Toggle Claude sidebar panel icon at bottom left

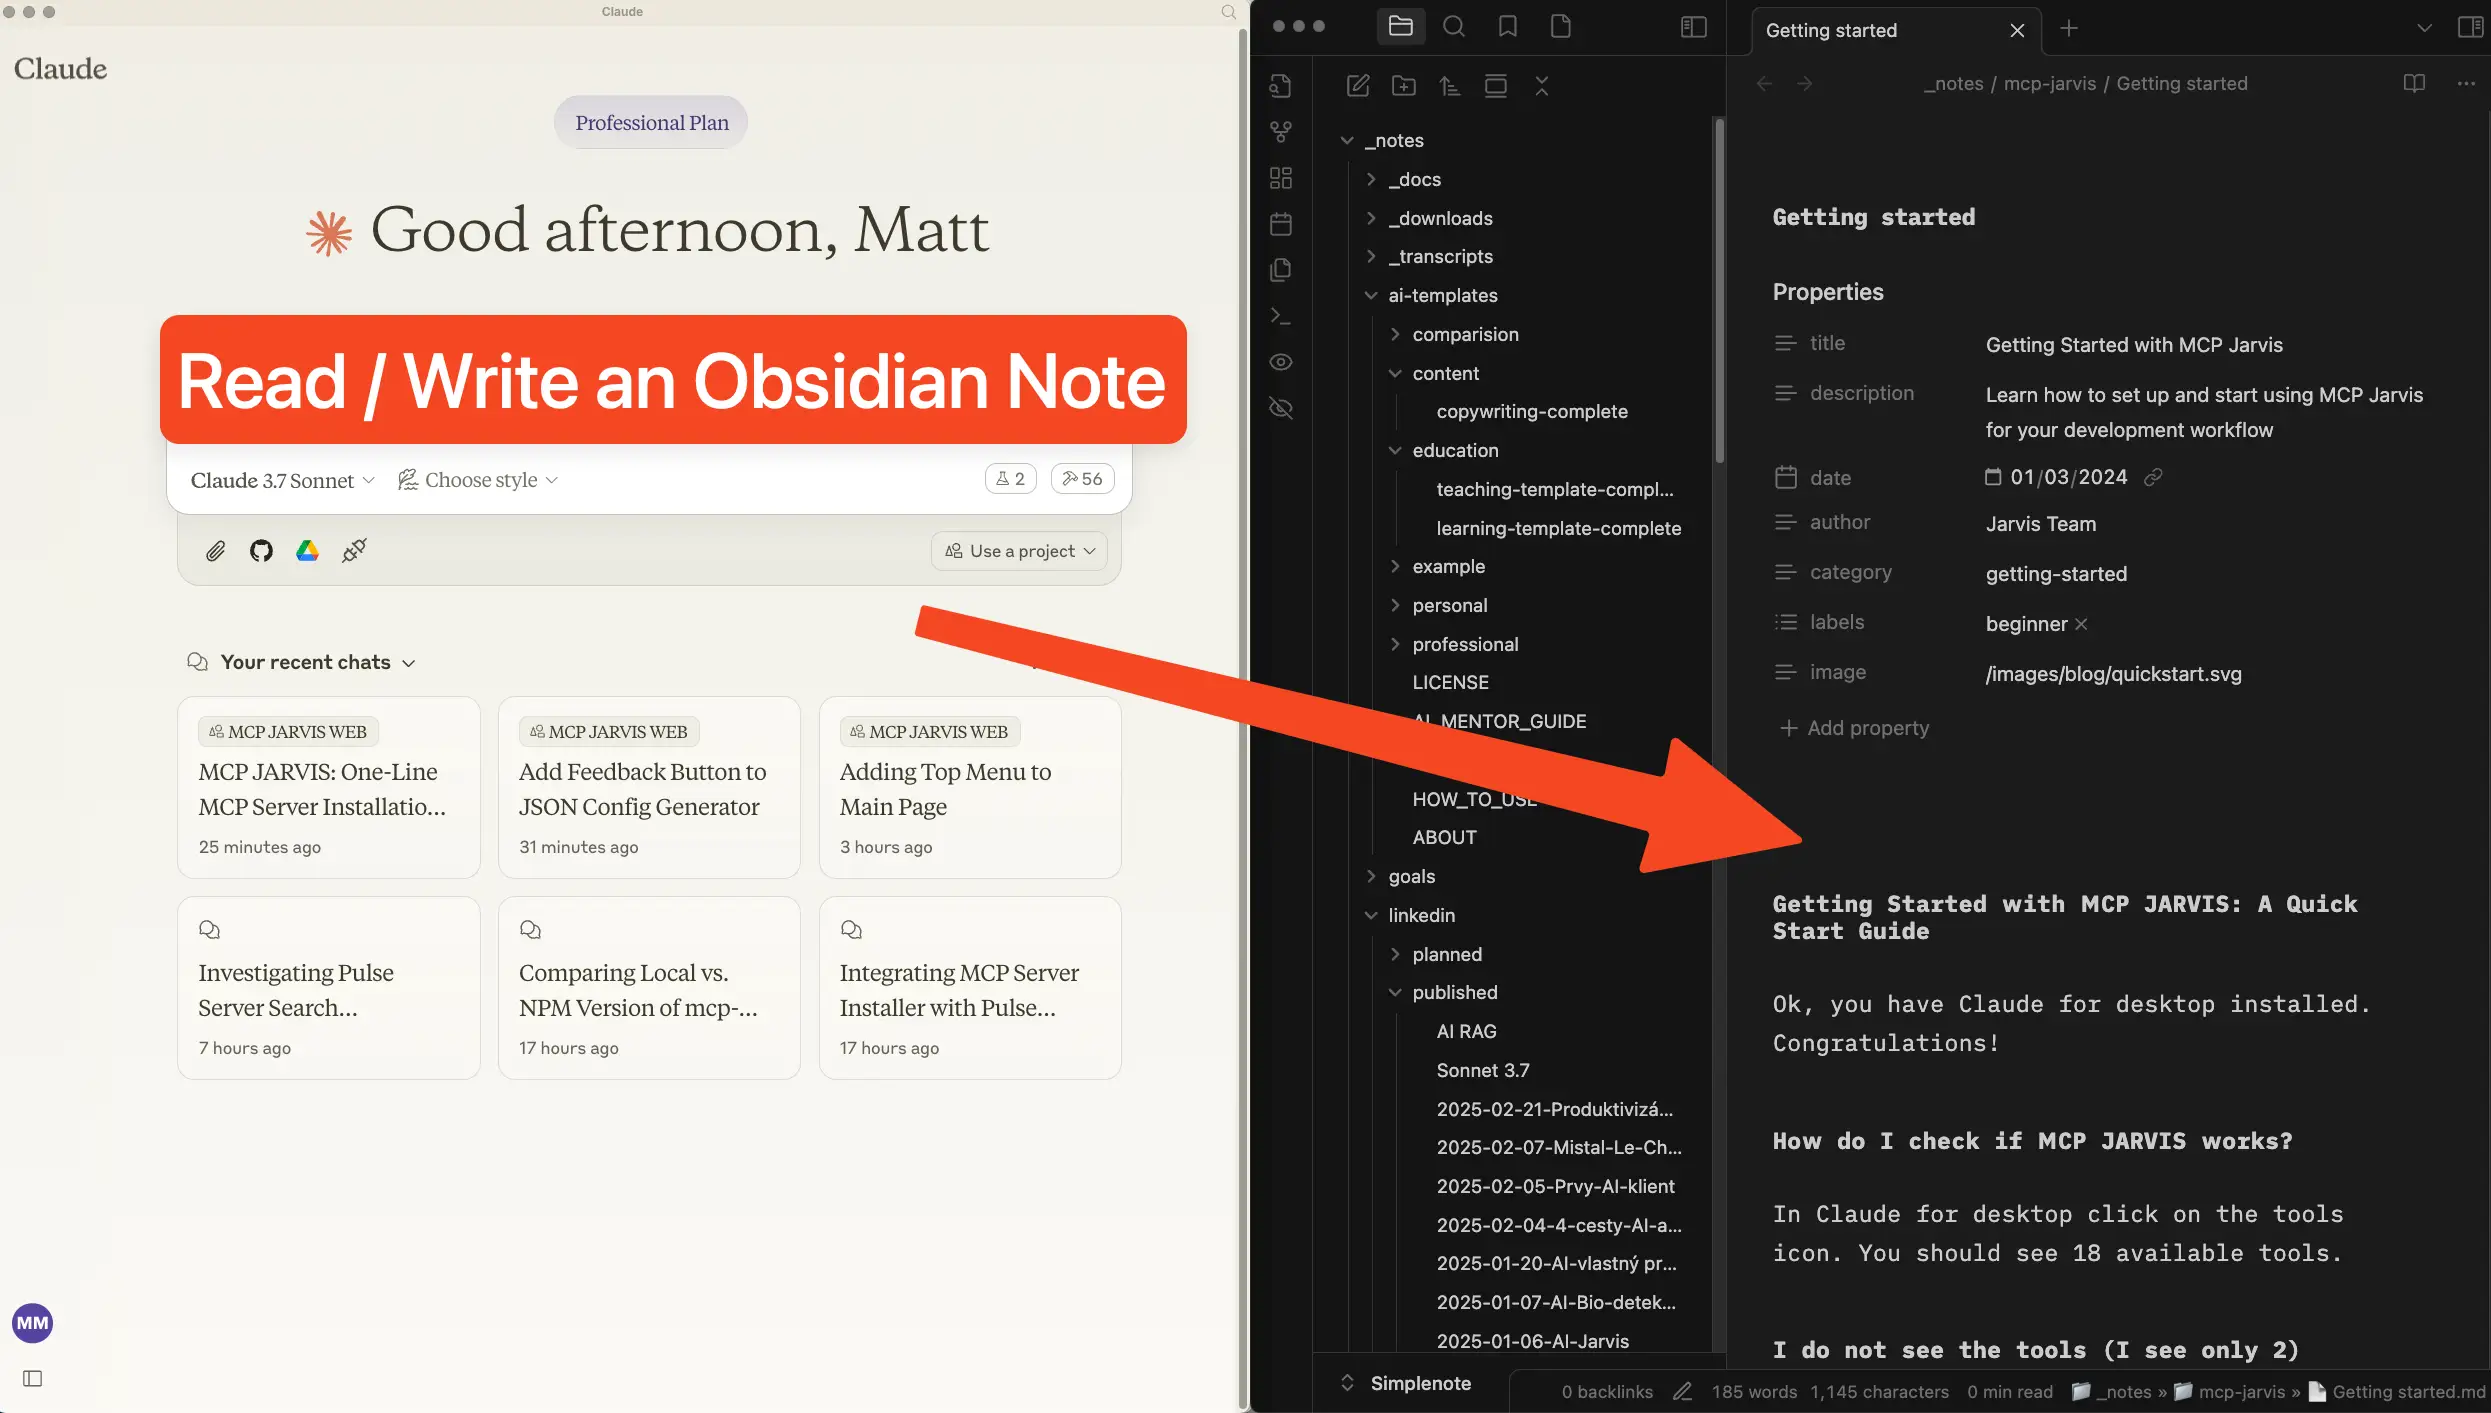(33, 1379)
